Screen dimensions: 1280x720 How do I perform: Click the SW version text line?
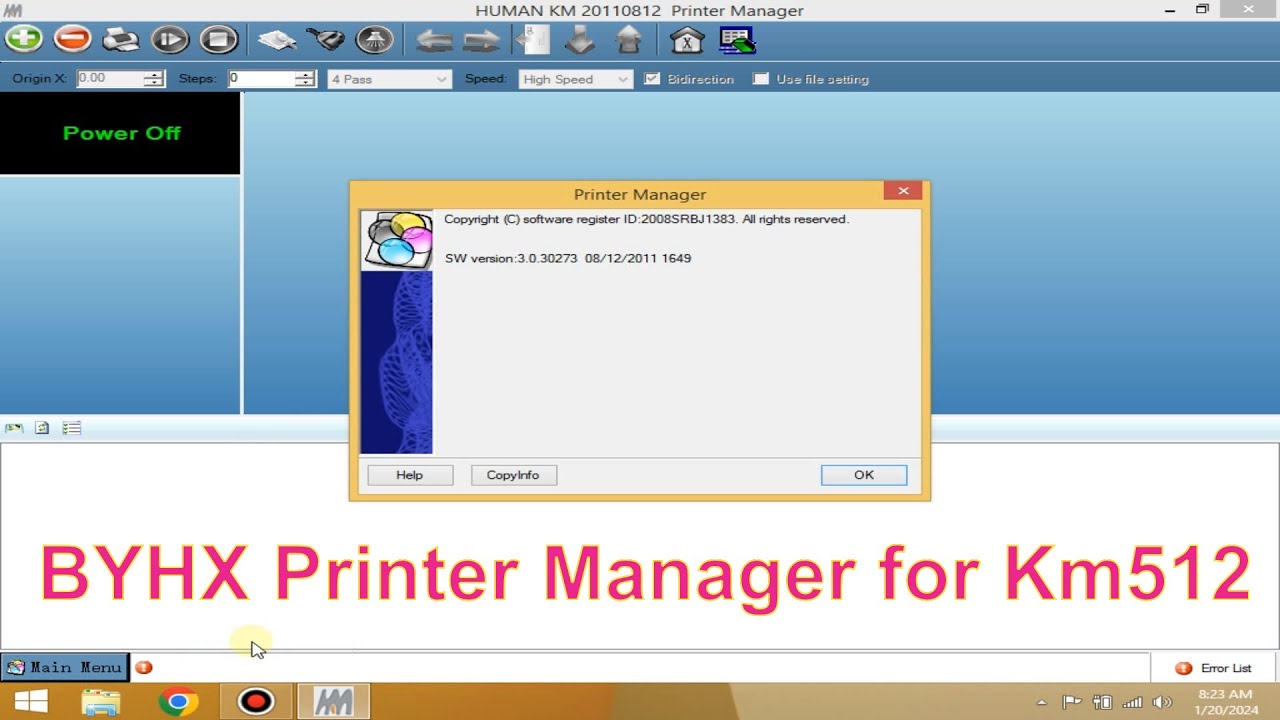[568, 258]
